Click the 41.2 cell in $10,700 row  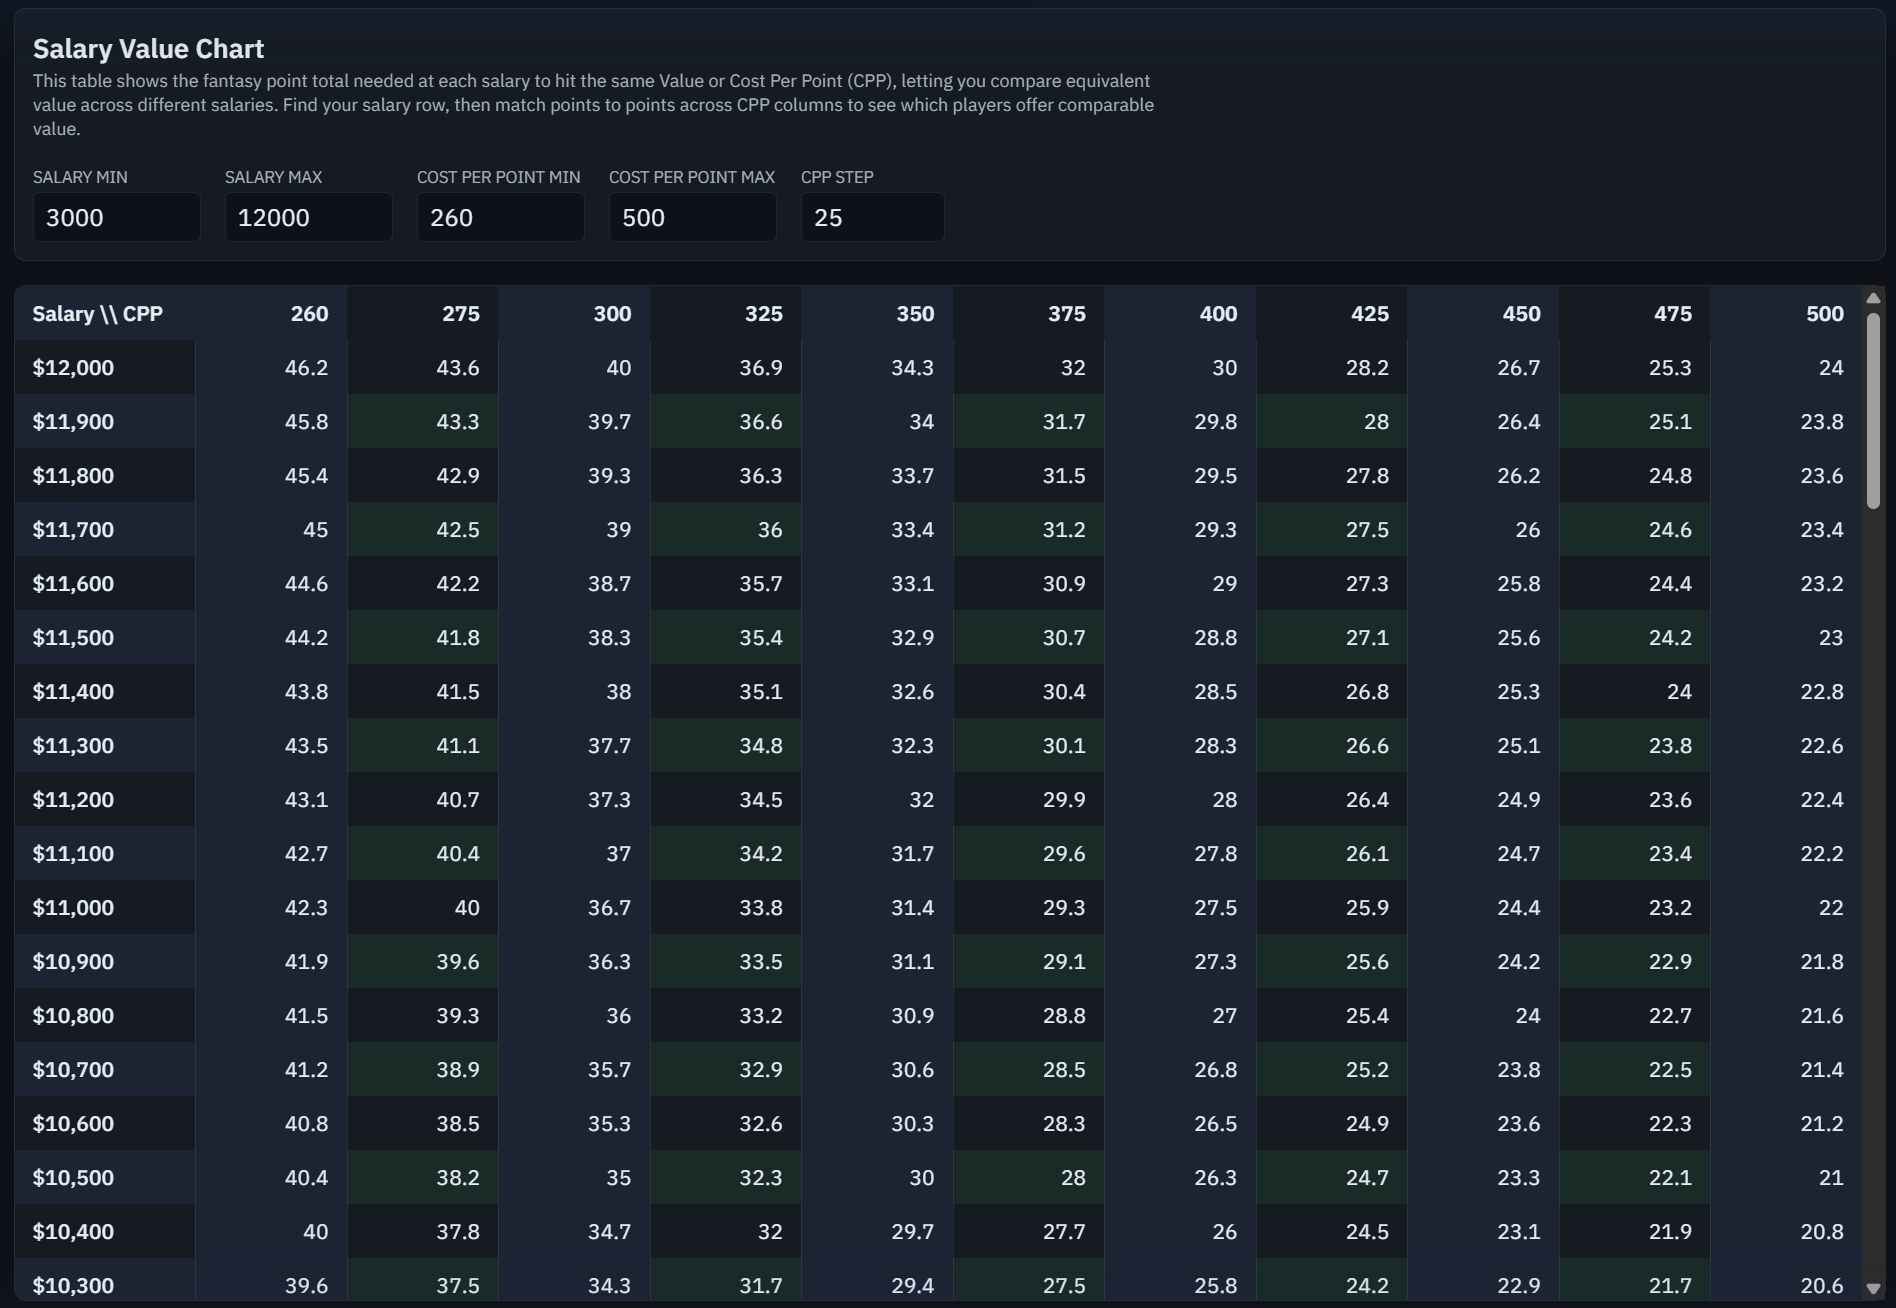coord(271,1069)
